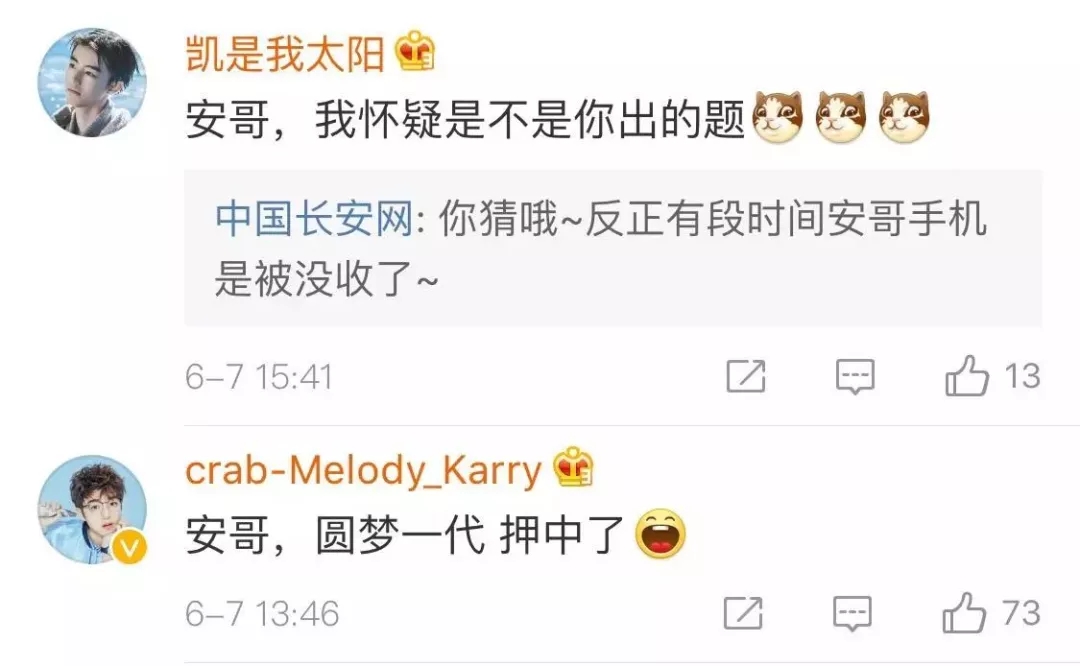Image resolution: width=1080 pixels, height=666 pixels.
Task: Click the first cat emoji in the comment
Action: coord(778,118)
